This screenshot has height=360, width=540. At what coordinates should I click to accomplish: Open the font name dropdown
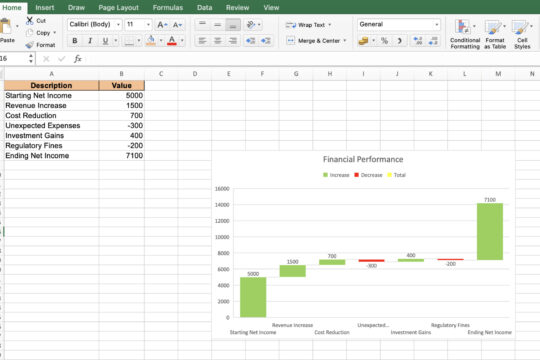(118, 24)
